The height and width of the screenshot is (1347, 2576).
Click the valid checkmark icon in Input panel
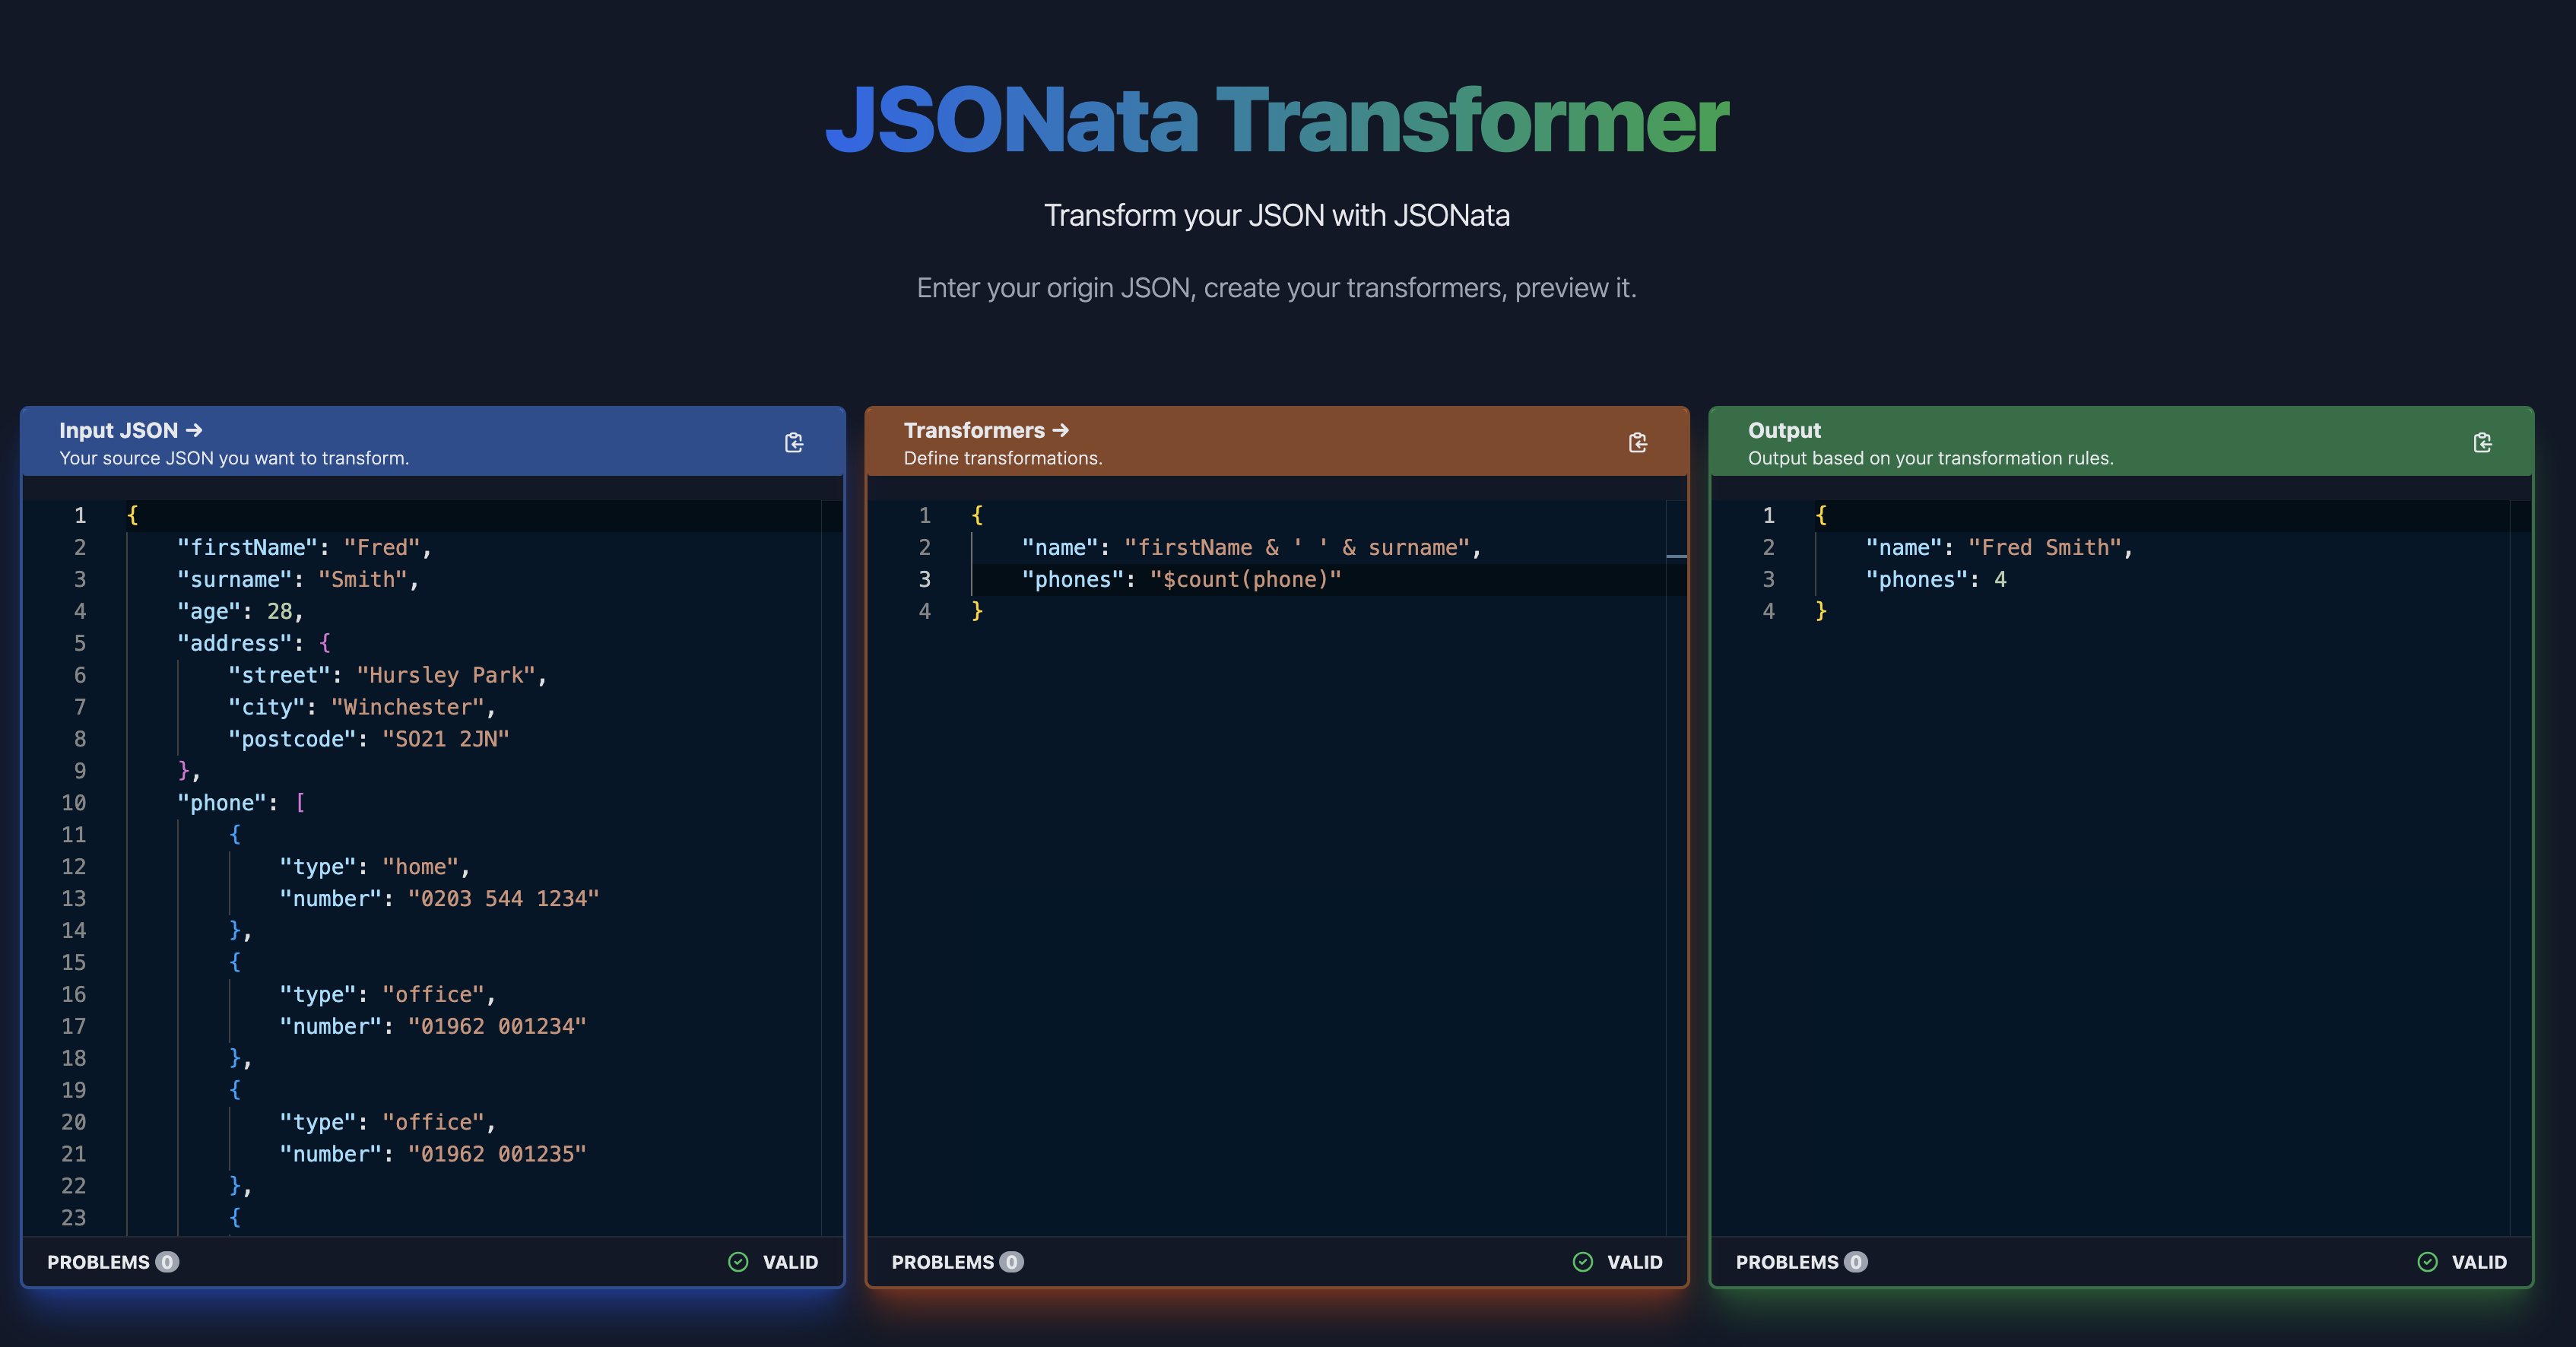[x=738, y=1262]
